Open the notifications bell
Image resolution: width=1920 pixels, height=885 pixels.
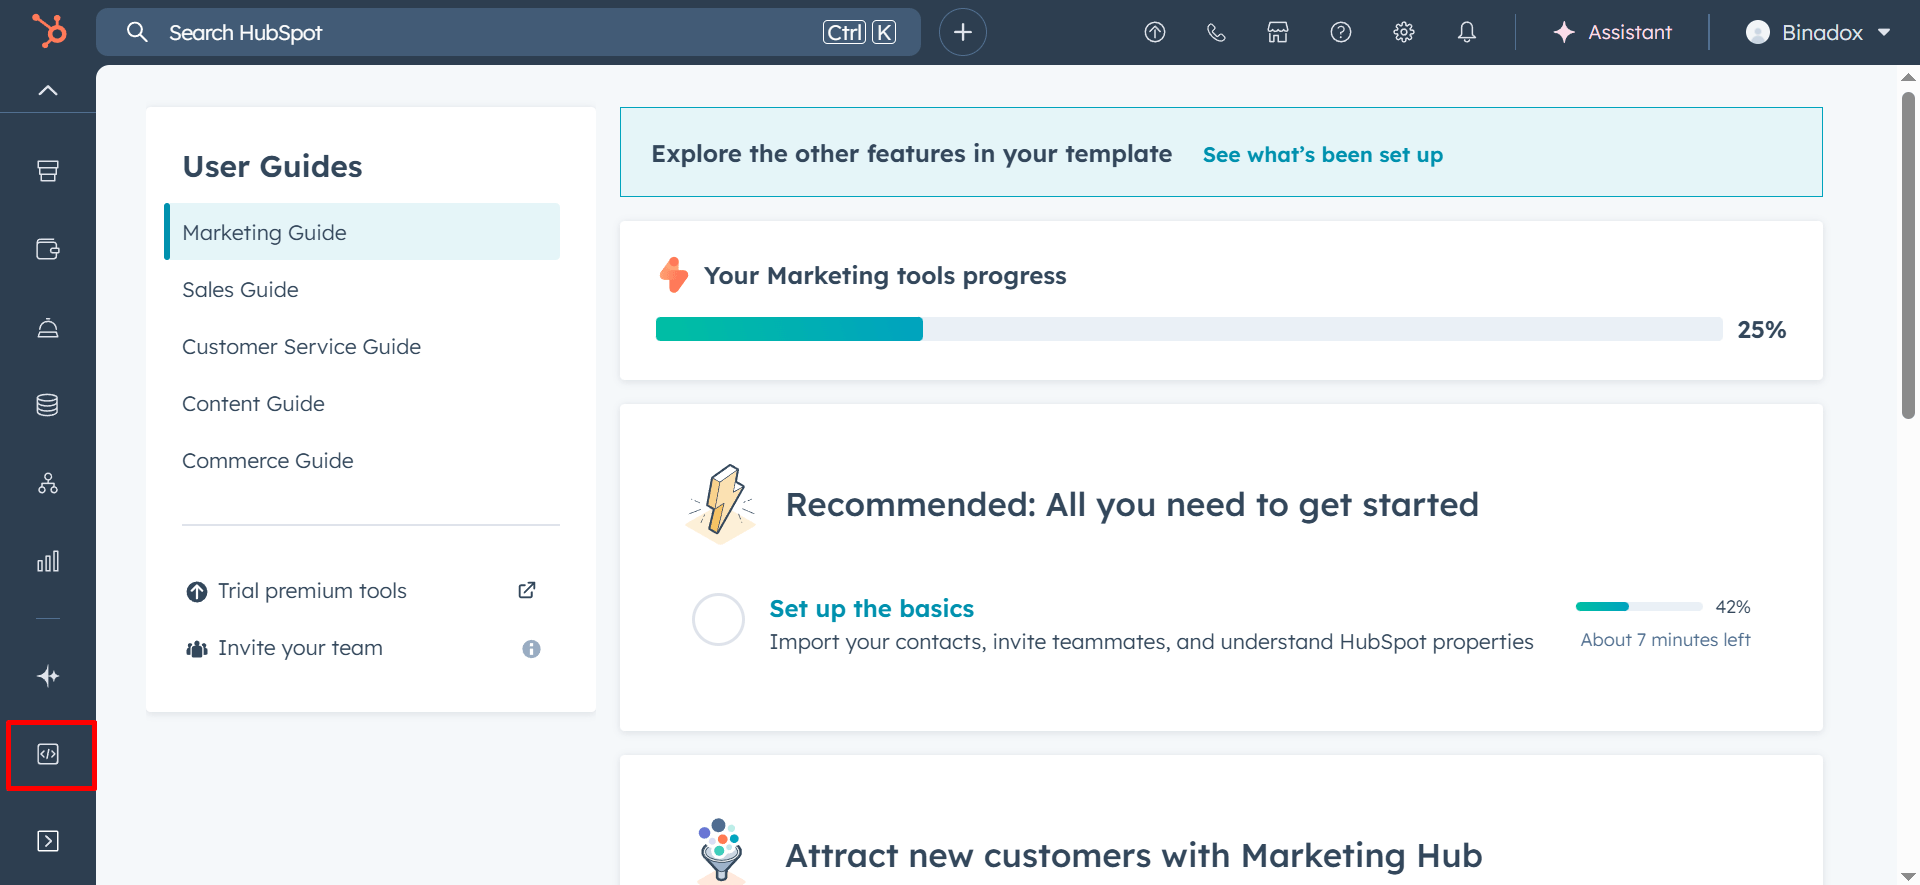[x=1466, y=33]
